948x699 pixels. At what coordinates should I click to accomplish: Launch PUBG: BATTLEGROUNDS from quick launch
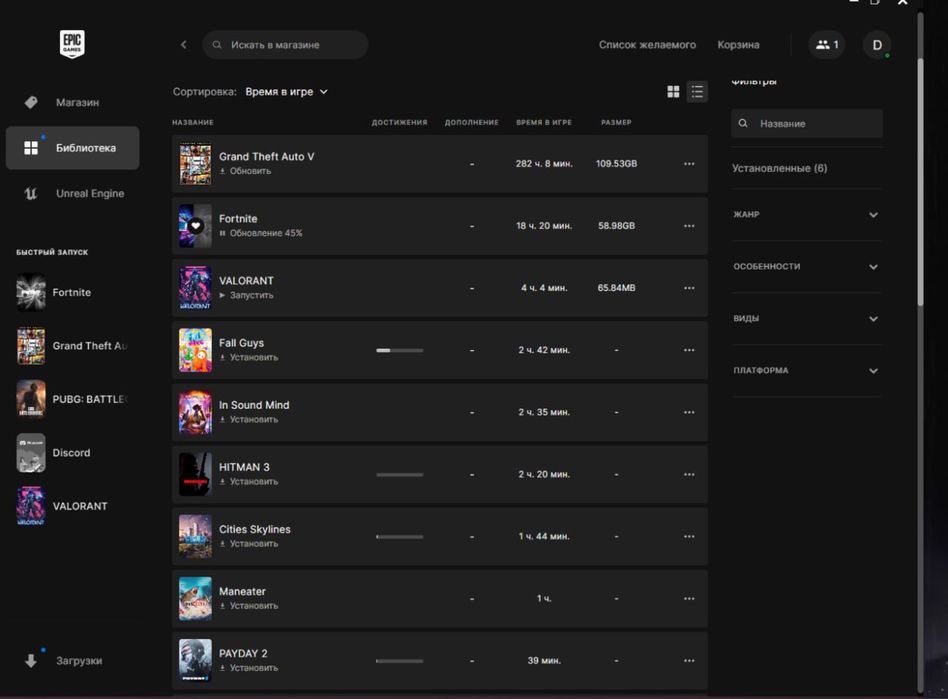coord(73,400)
